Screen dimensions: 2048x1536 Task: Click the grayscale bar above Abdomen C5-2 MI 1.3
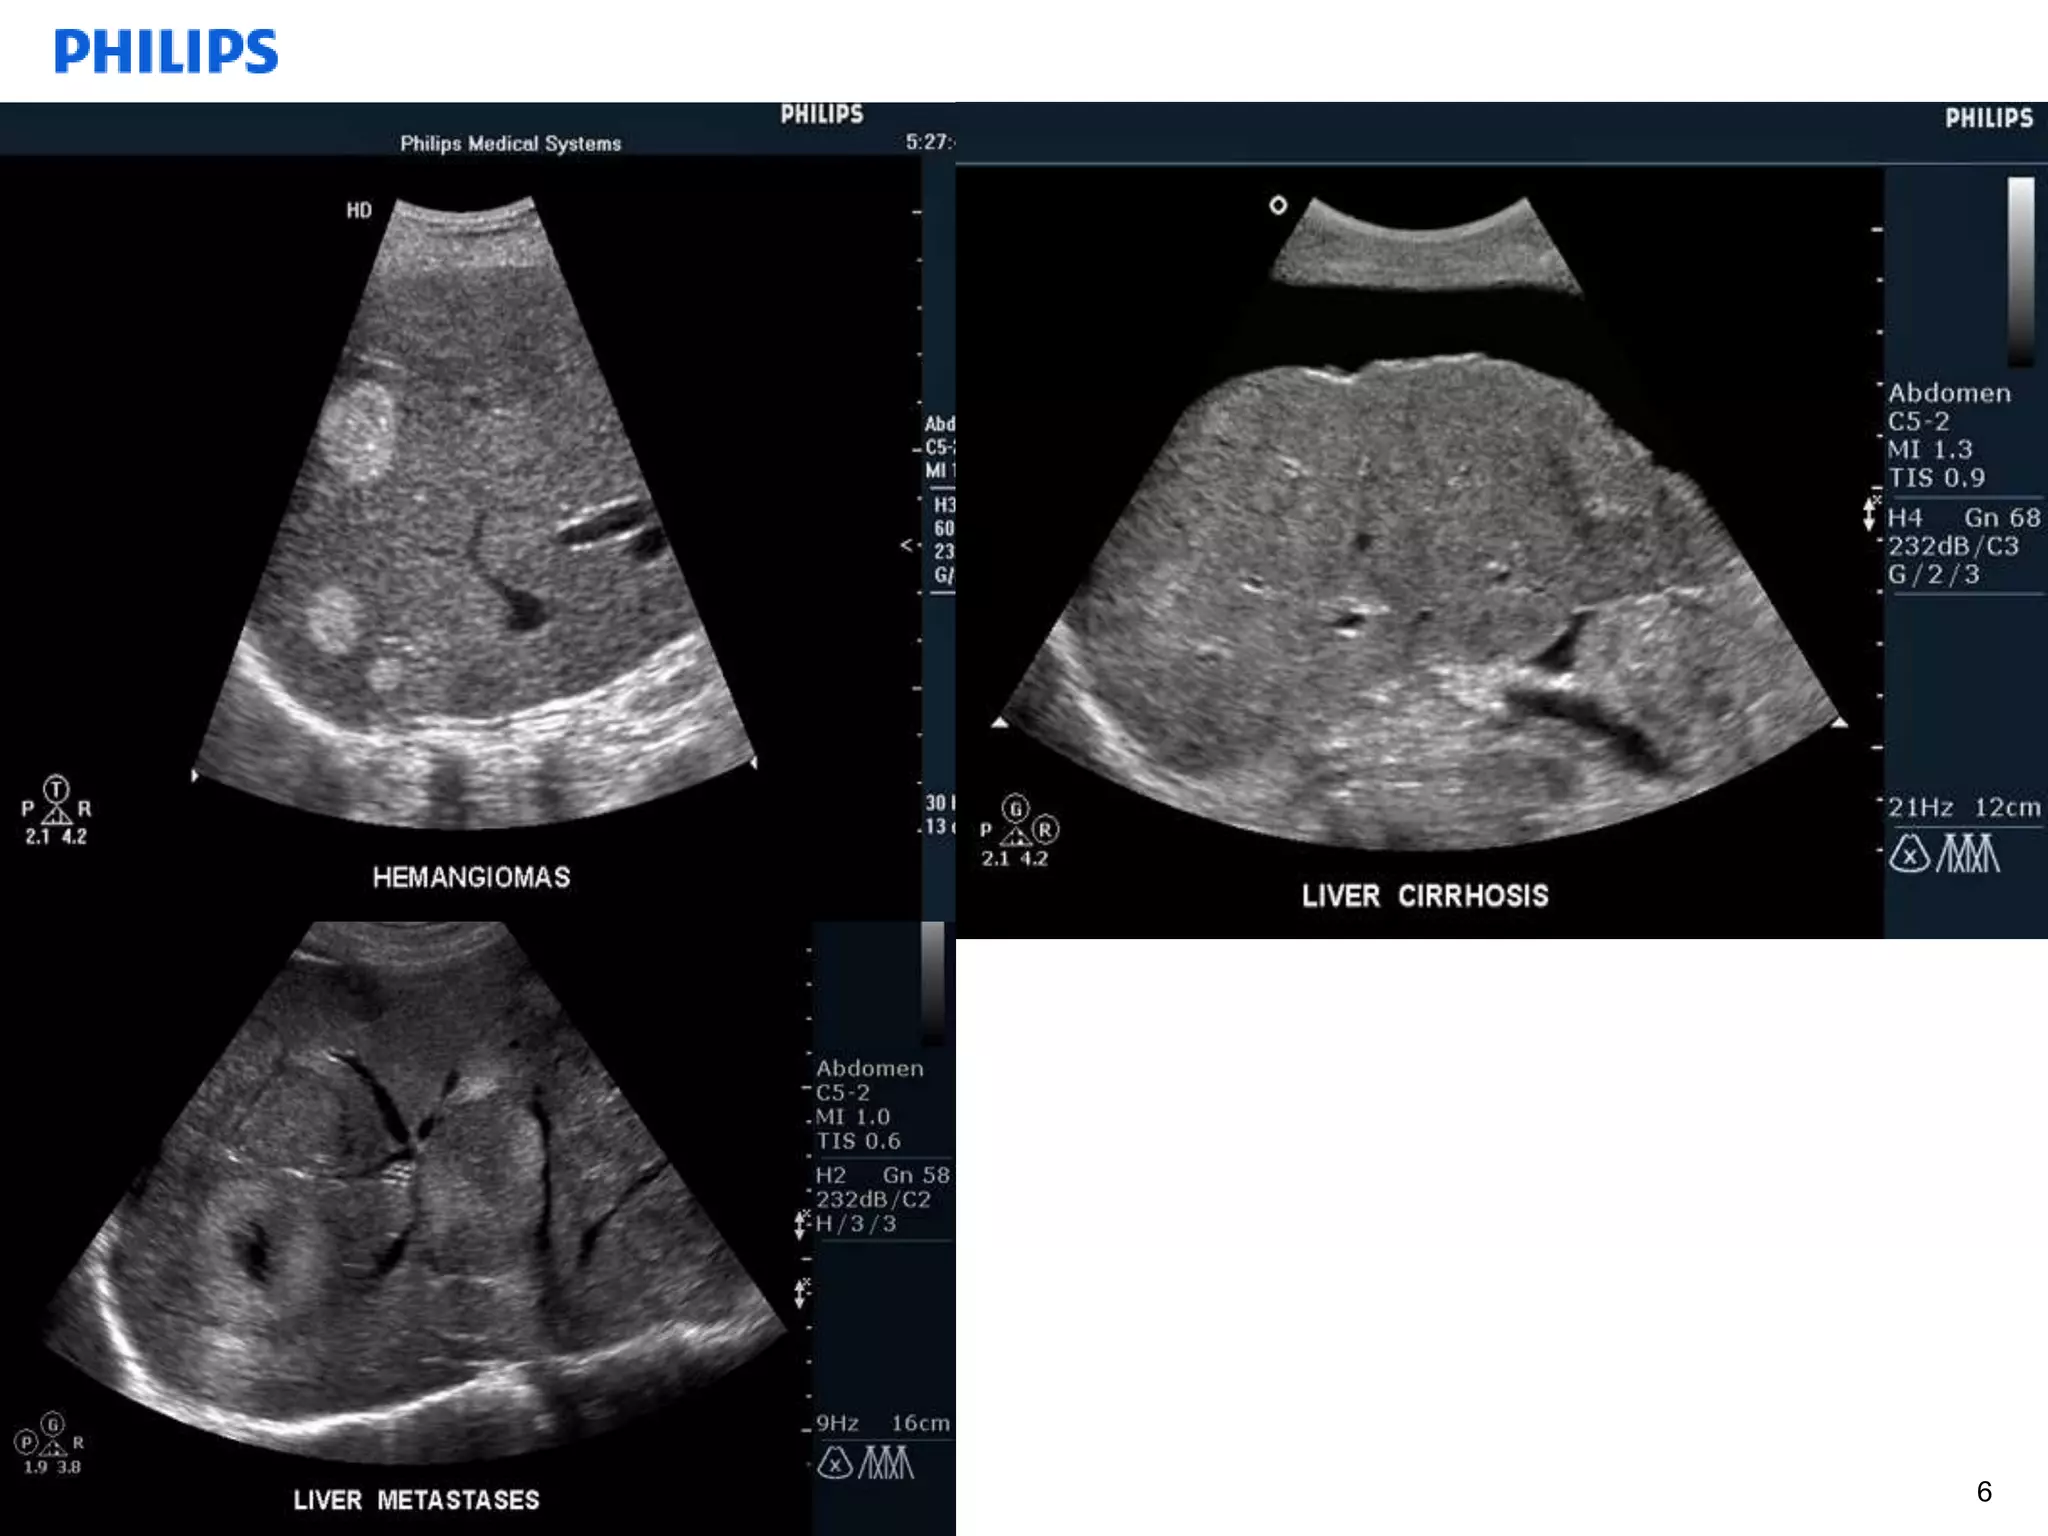point(2020,270)
